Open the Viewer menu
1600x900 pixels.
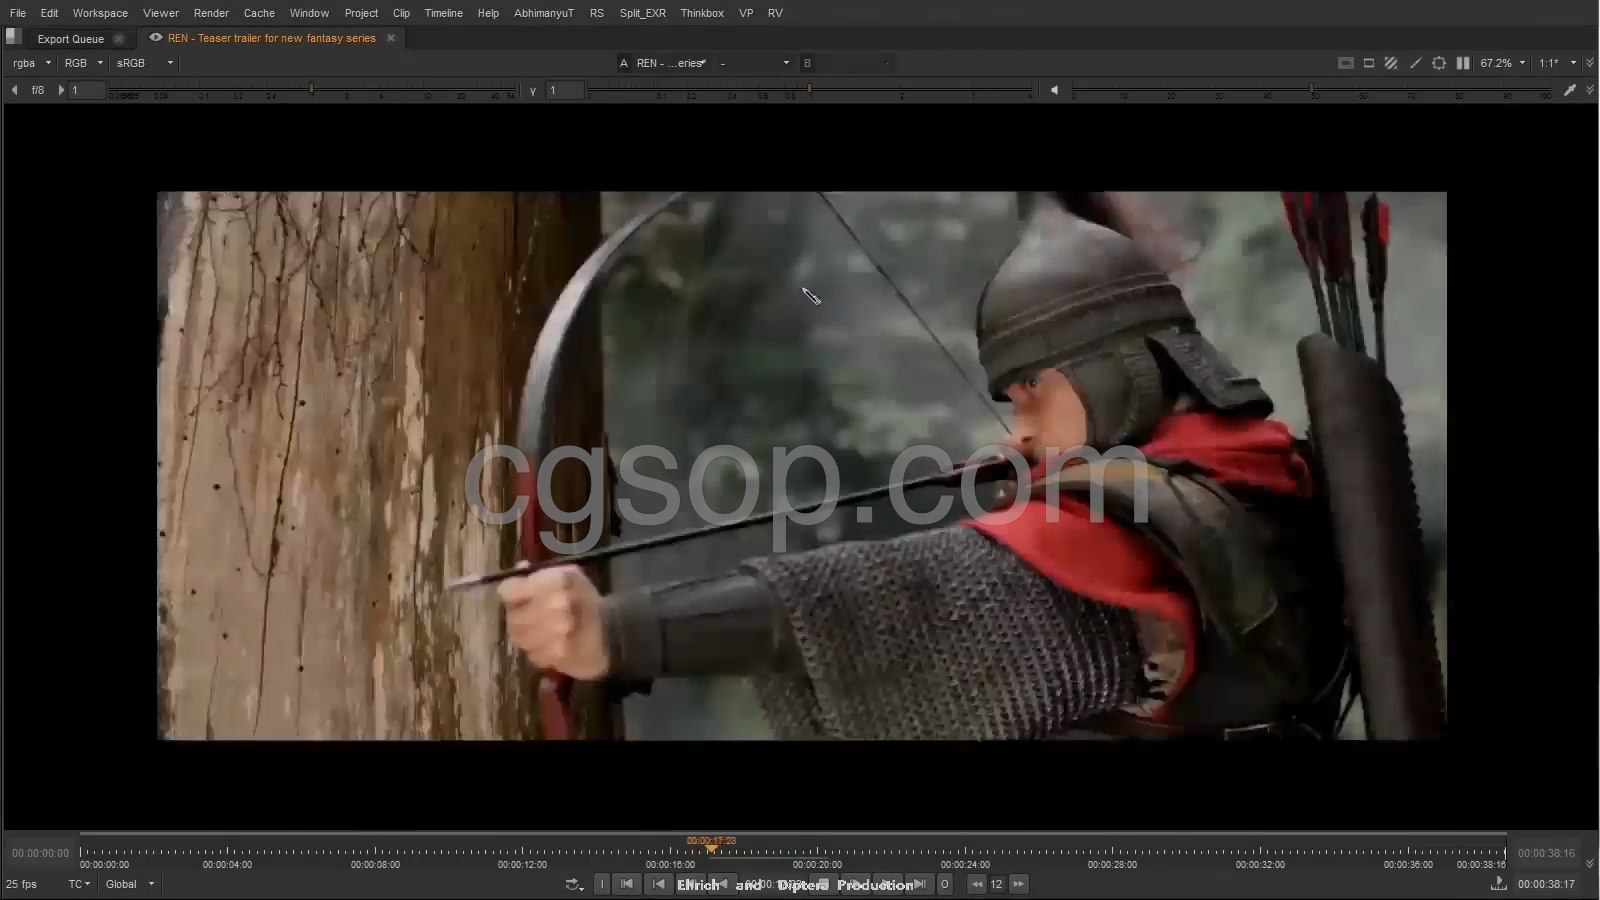tap(161, 13)
